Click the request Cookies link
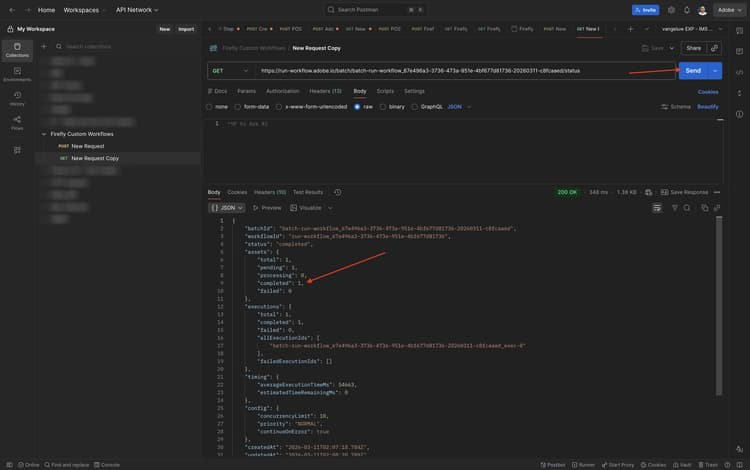 tap(708, 92)
